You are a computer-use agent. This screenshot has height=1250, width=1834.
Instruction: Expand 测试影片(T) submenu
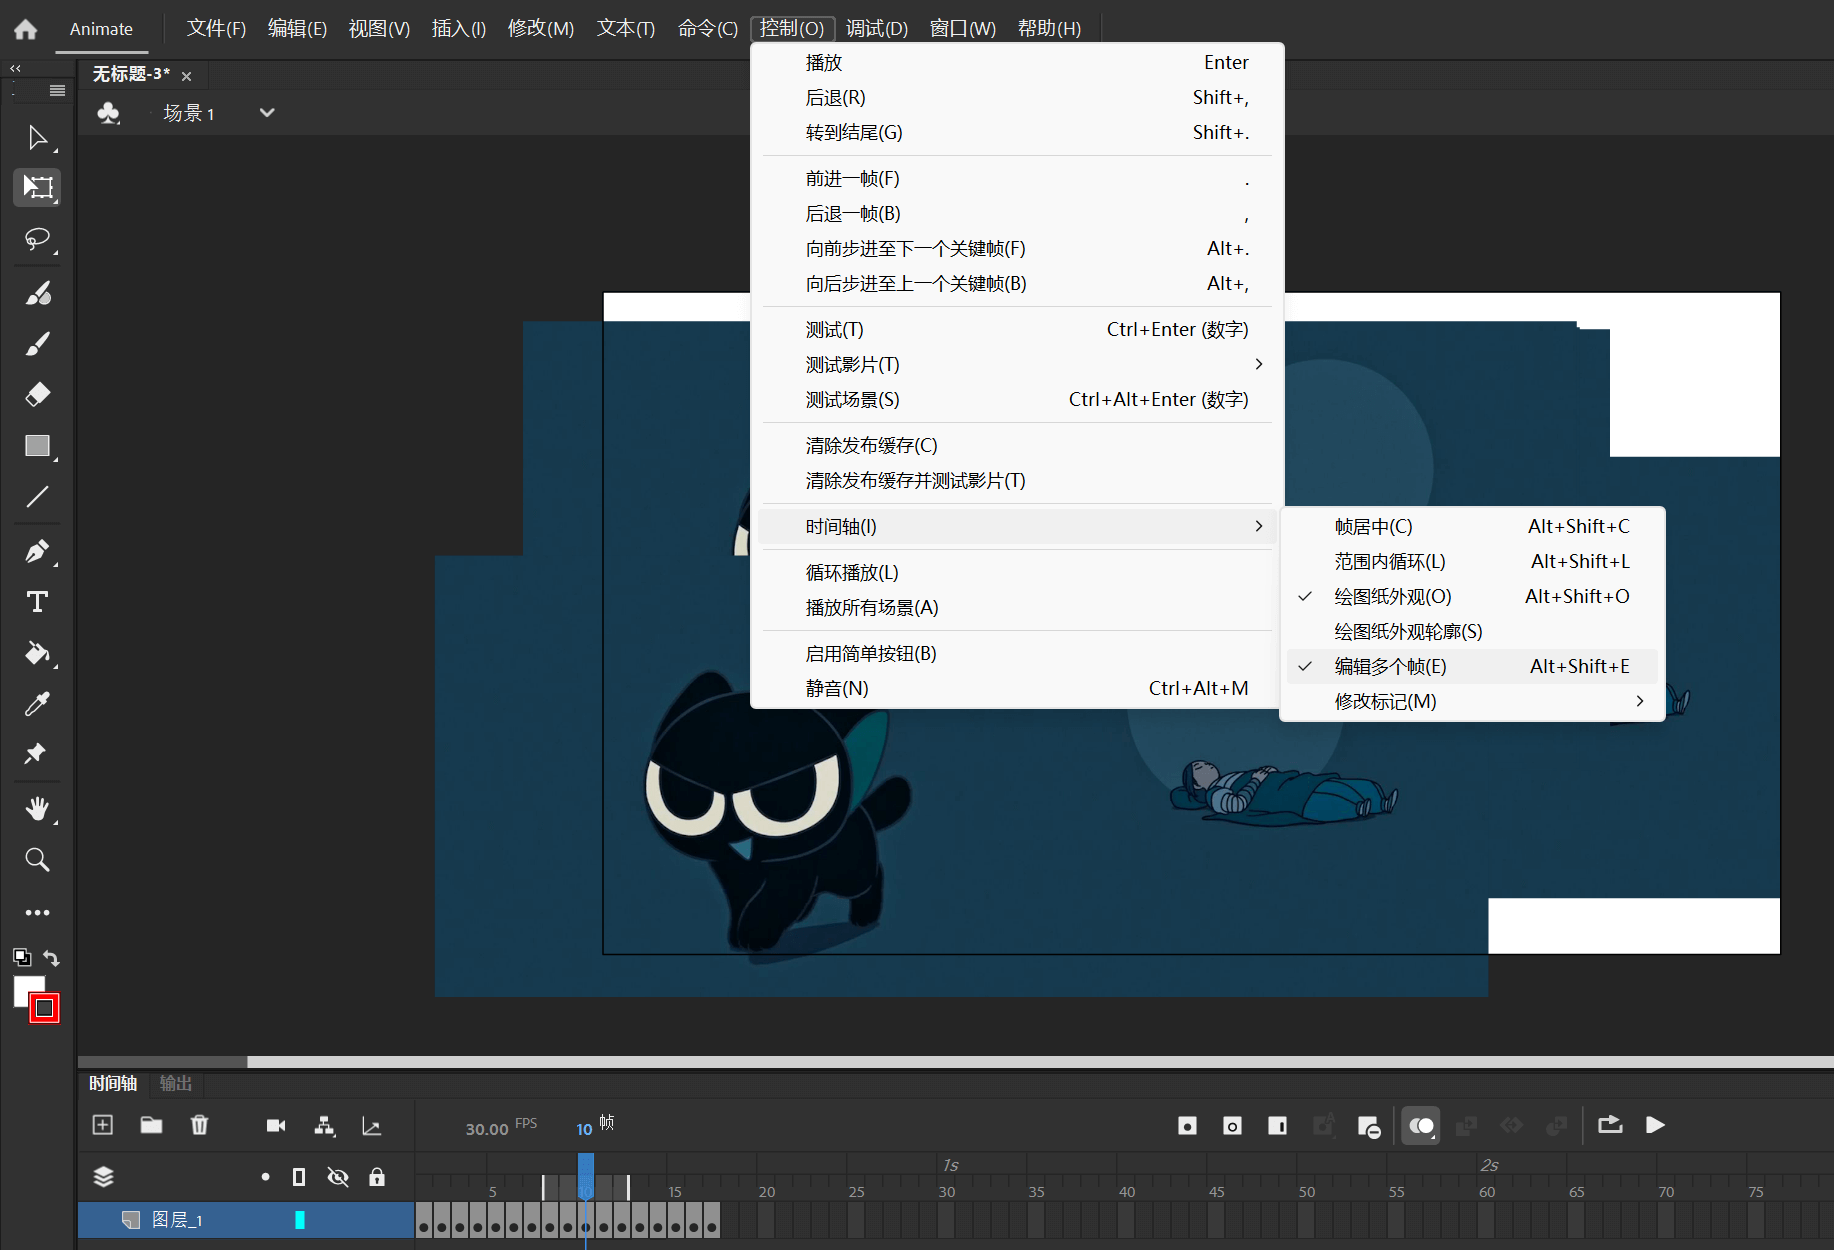pyautogui.click(x=1016, y=365)
